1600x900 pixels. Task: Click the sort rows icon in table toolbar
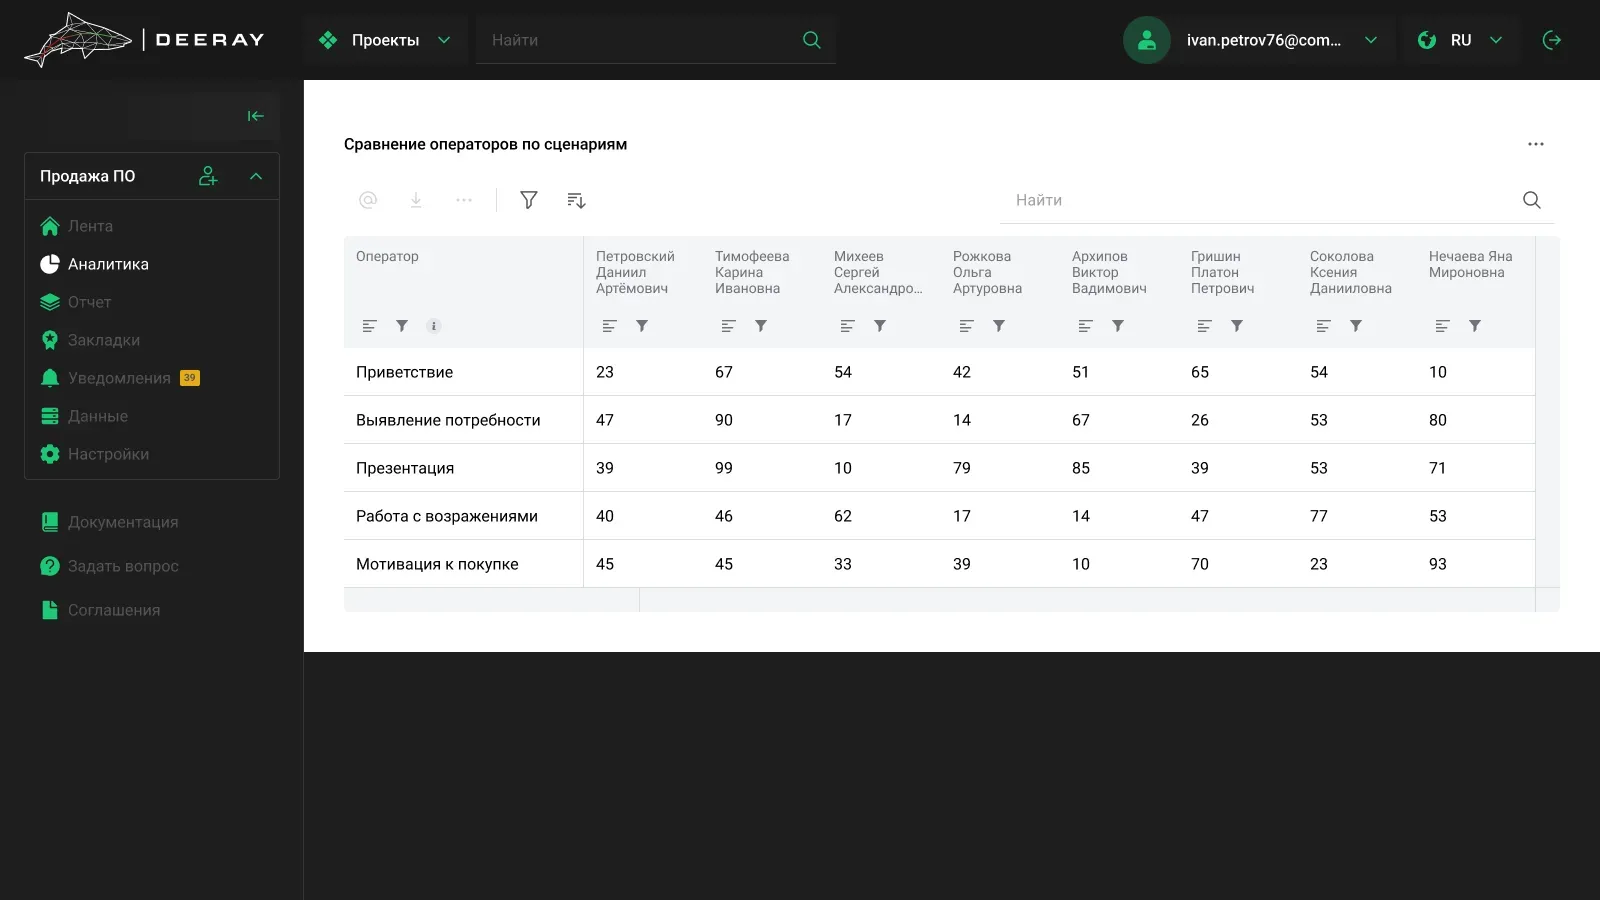pos(576,200)
